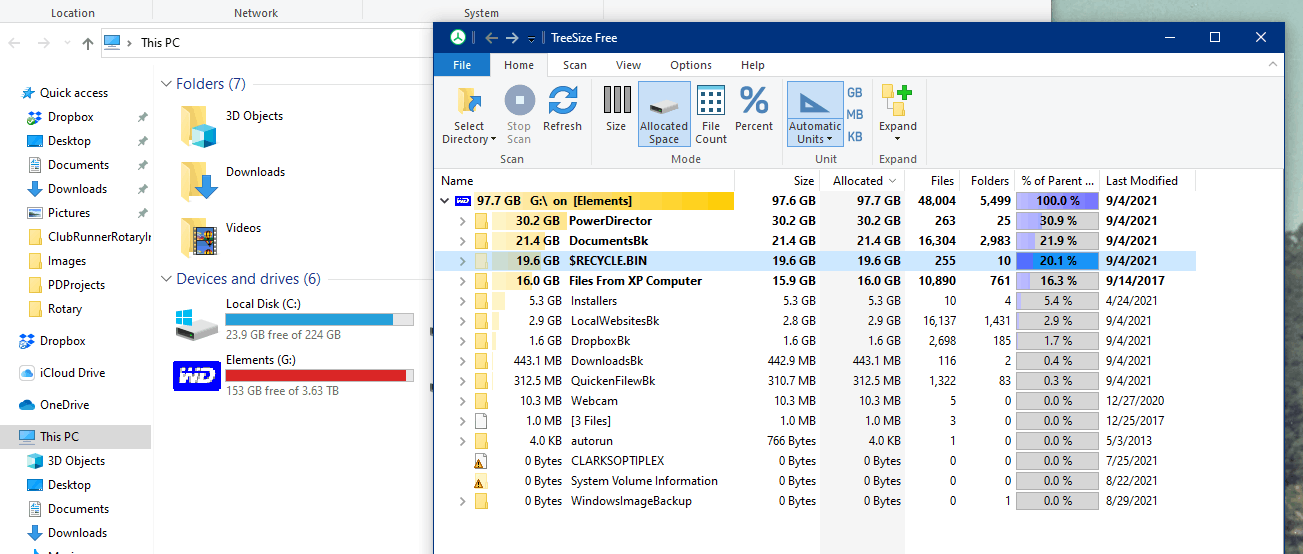Viewport: 1303px width, 554px height.
Task: Switch mode to File Count
Action: pyautogui.click(x=711, y=115)
